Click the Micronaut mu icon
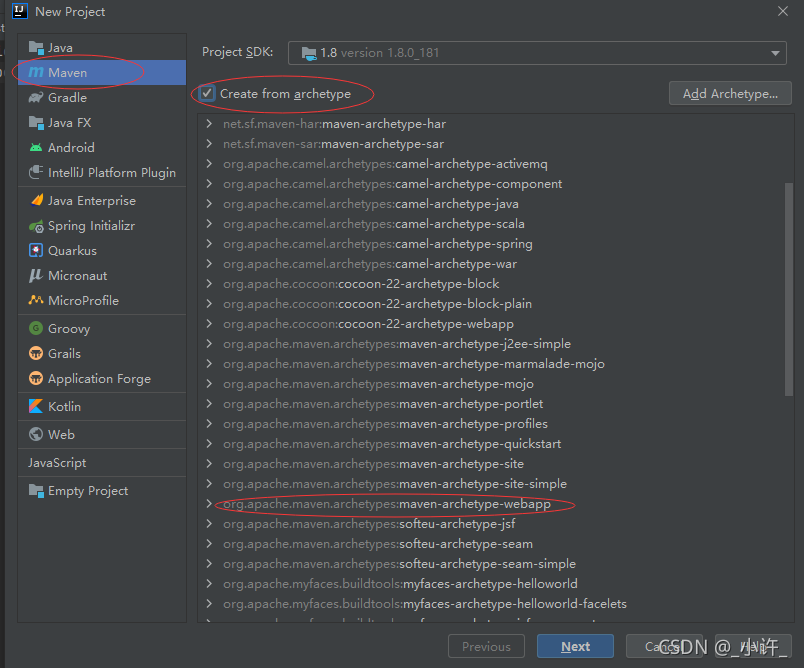Screen dimensions: 804x668 tap(35, 275)
